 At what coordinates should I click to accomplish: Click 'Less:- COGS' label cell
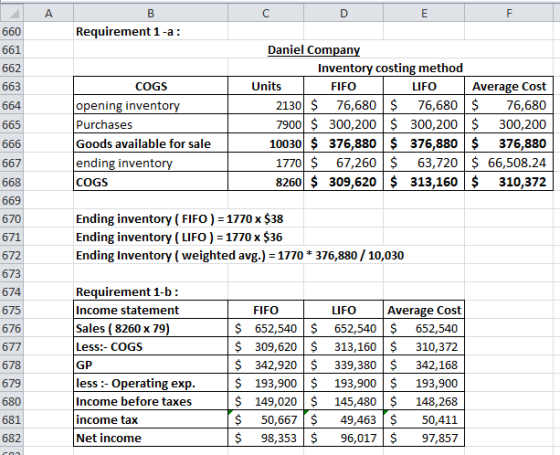(x=151, y=346)
